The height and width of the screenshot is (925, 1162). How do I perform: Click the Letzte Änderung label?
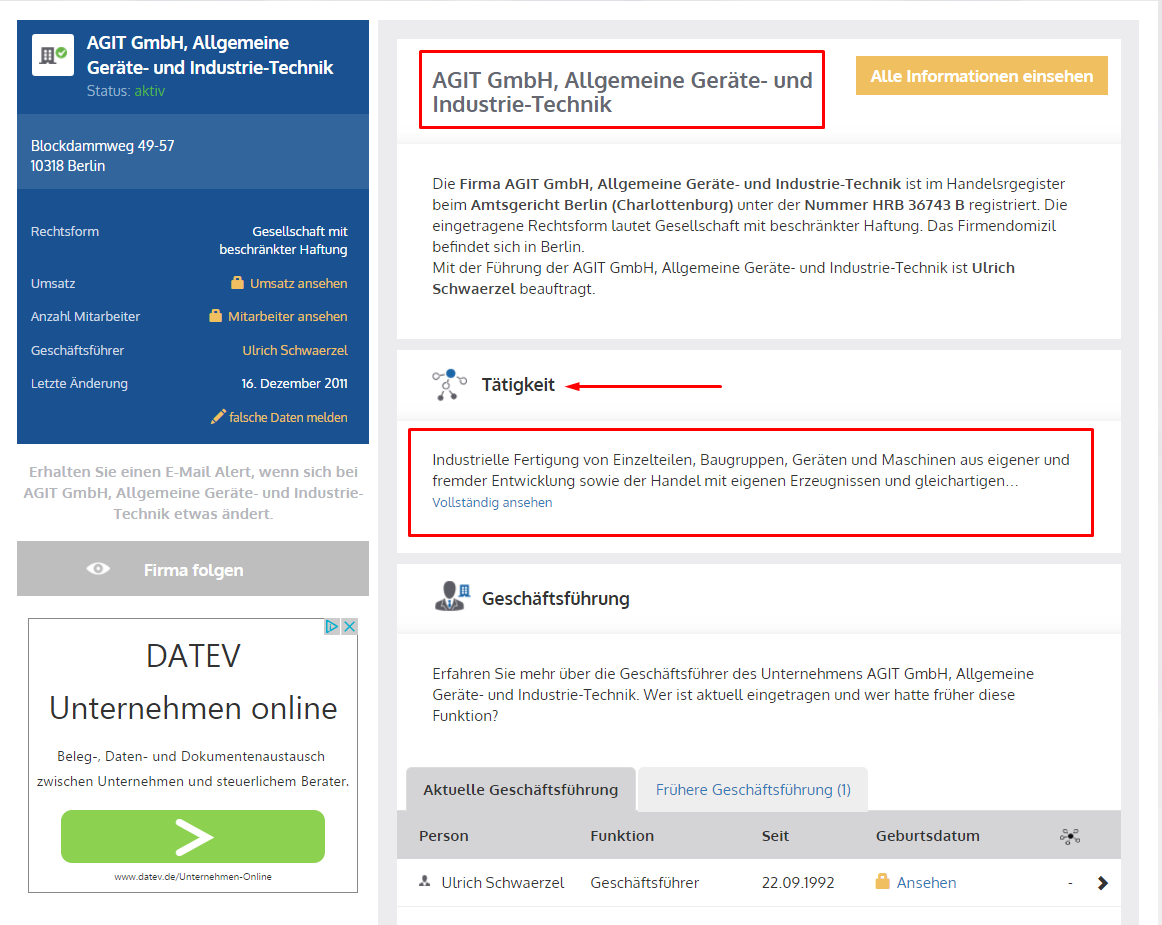(x=79, y=383)
